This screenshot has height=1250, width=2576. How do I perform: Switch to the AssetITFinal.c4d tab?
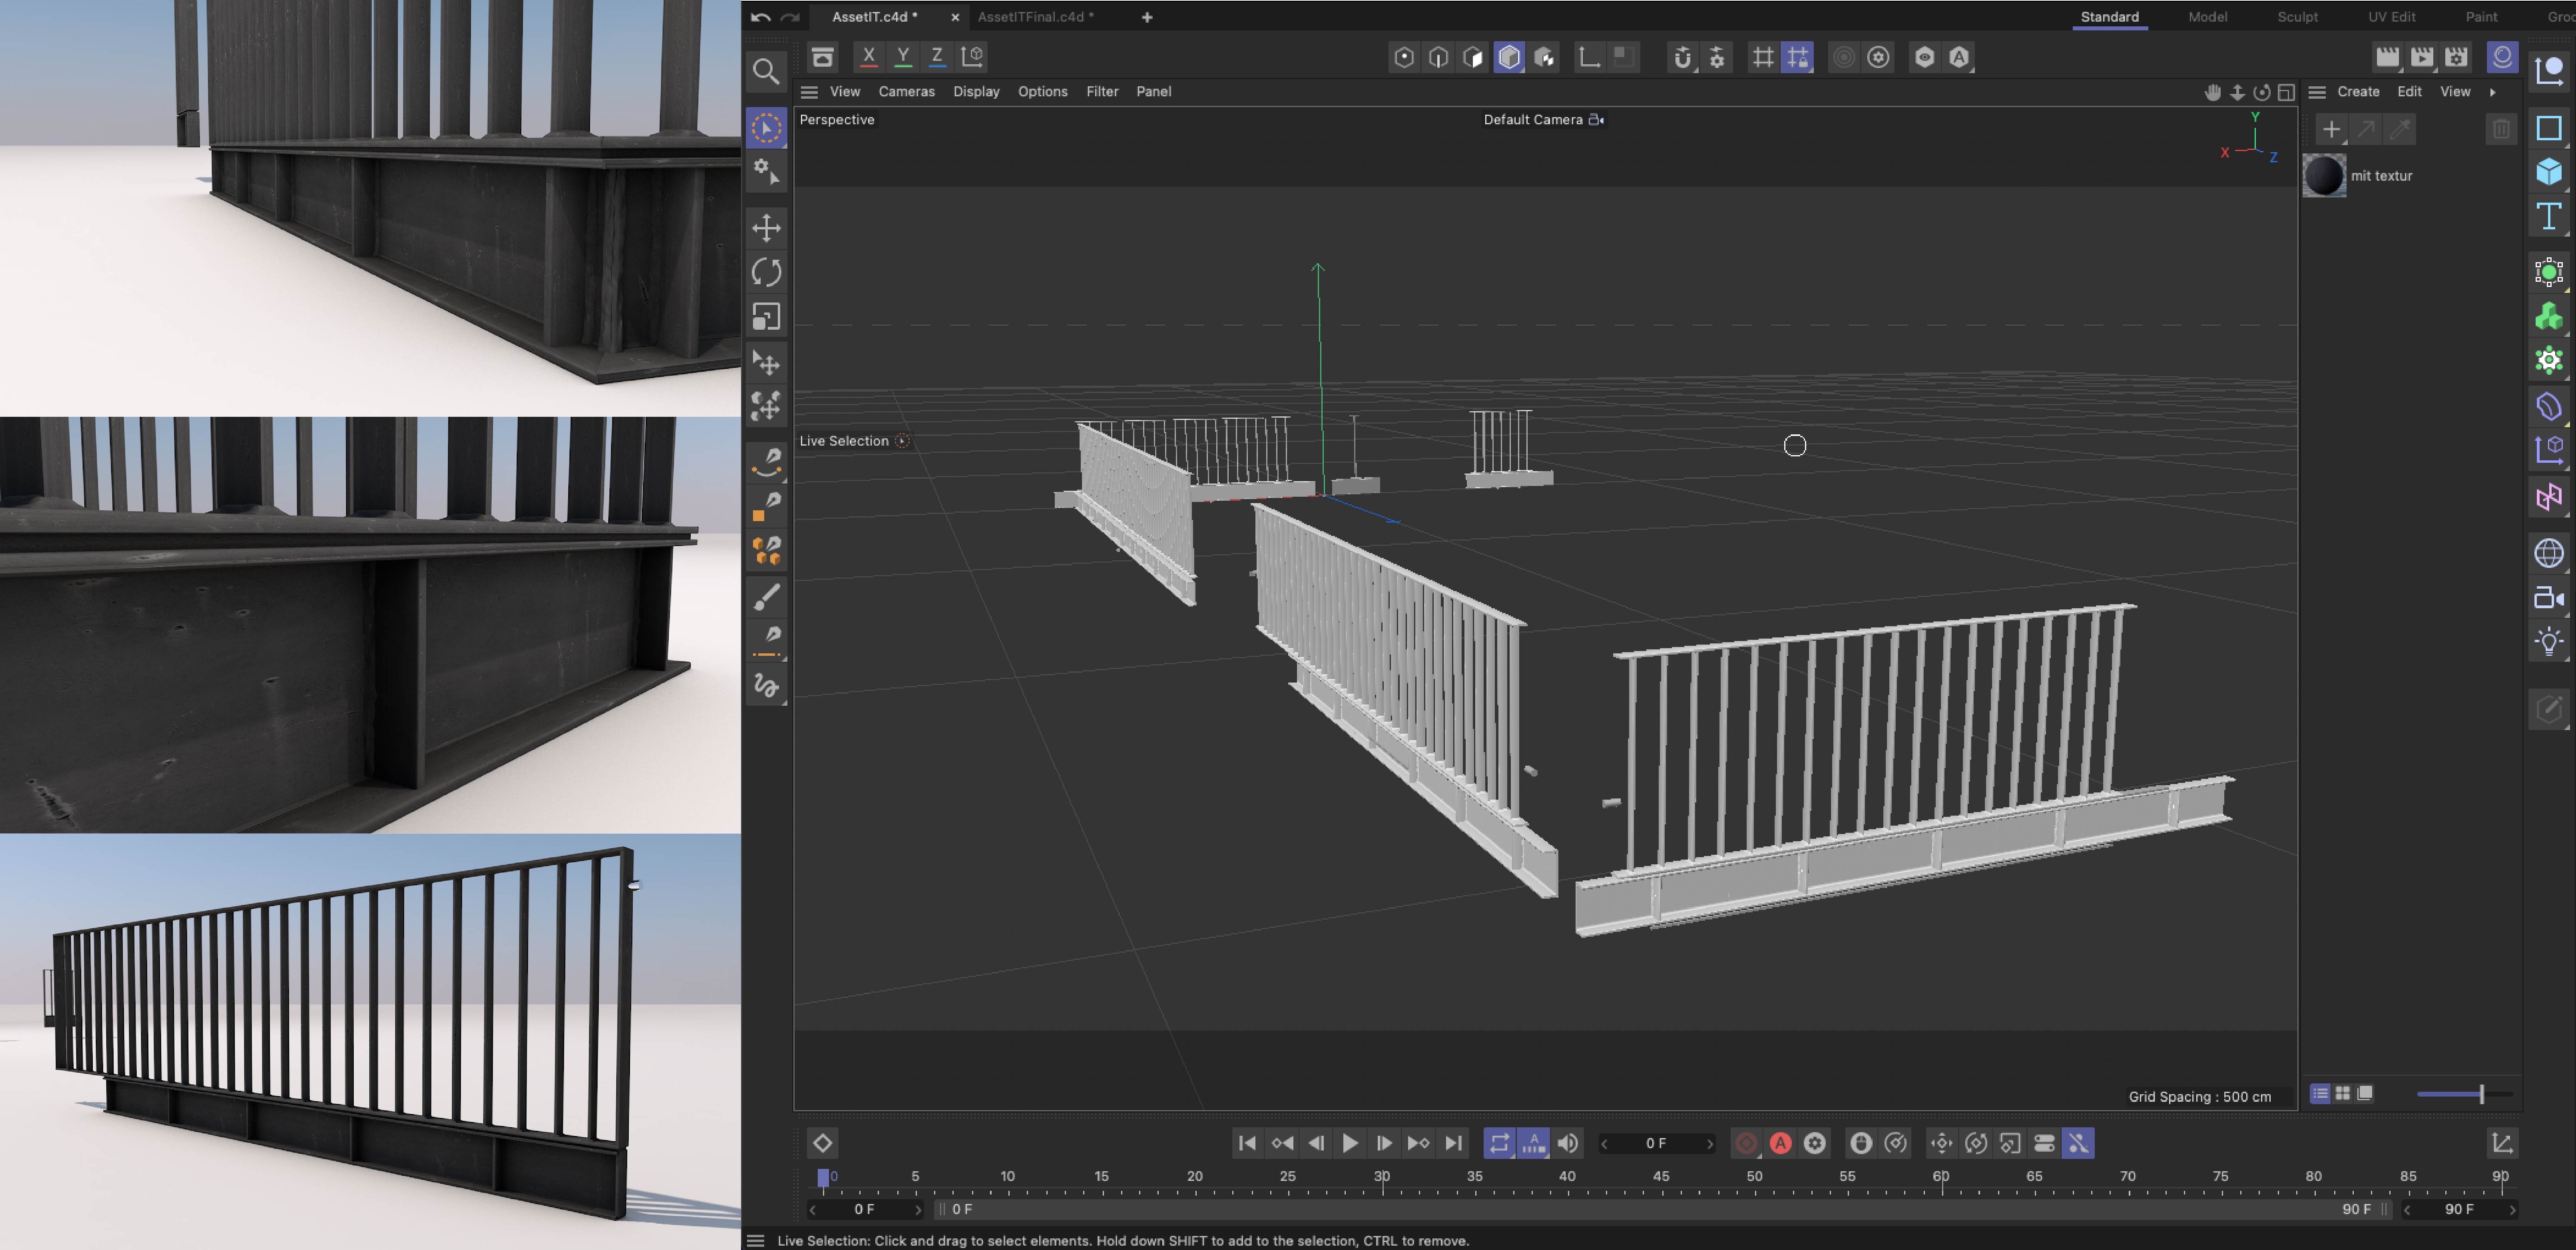click(1035, 17)
